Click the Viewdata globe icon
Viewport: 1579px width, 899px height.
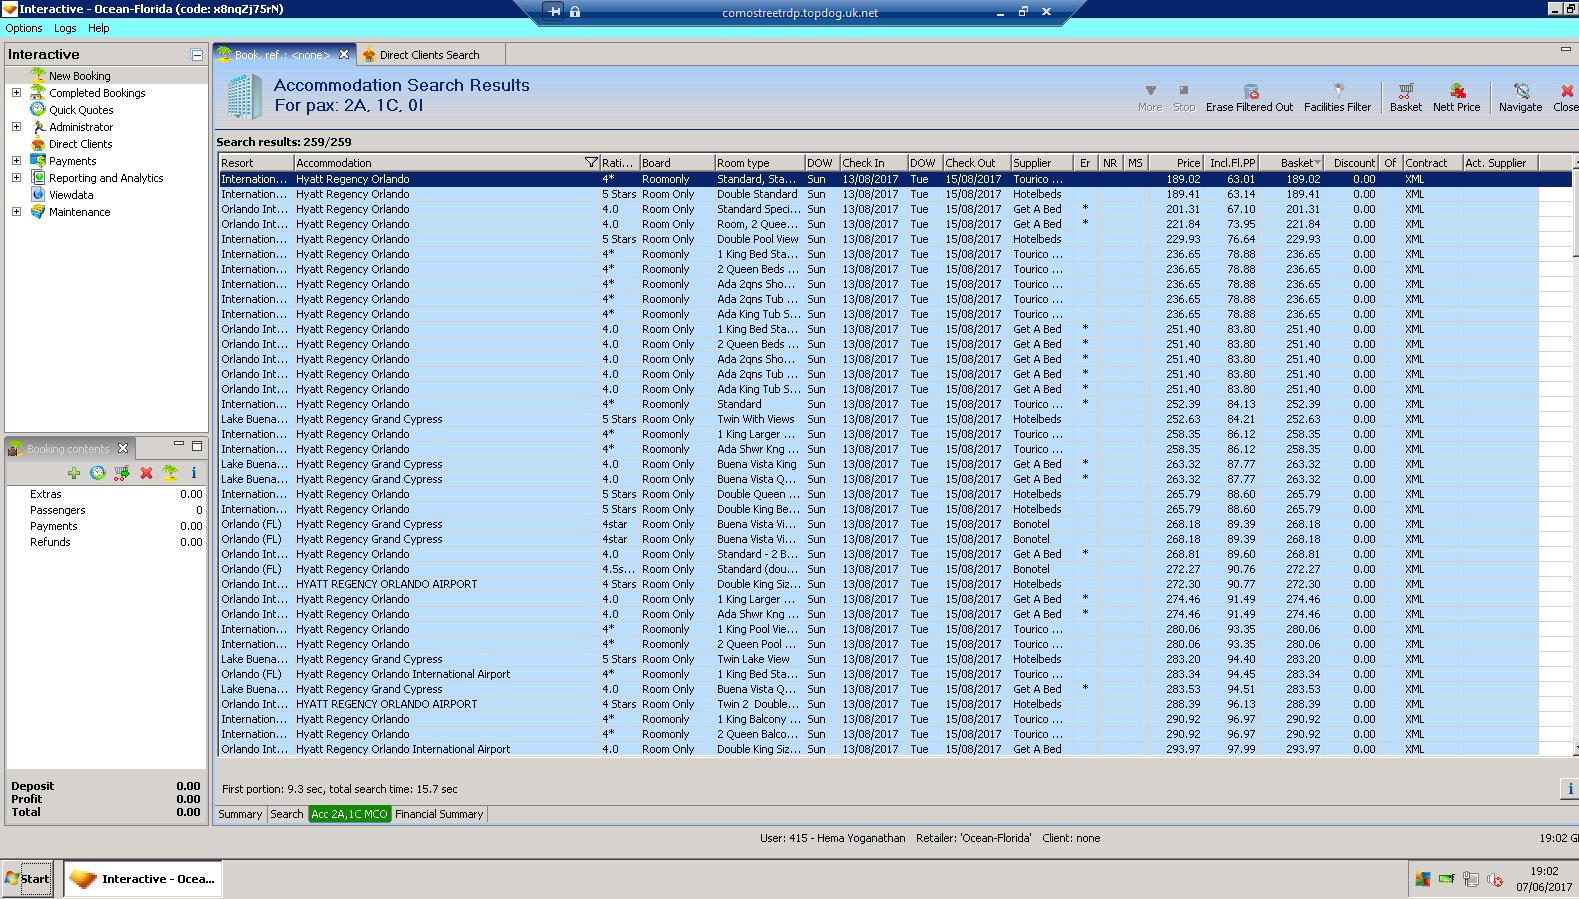38,195
